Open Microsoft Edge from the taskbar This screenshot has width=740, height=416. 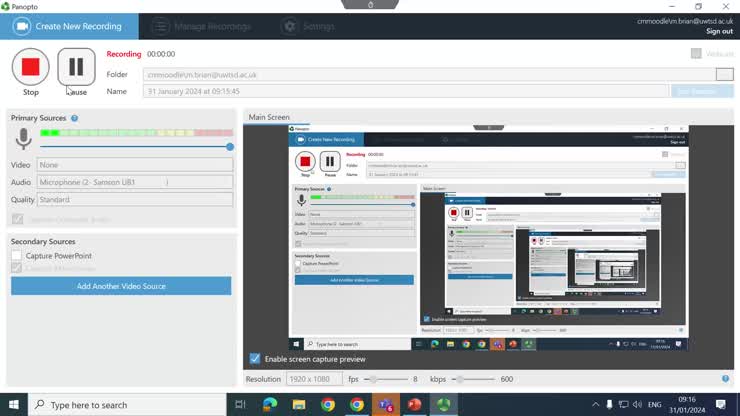coord(270,405)
